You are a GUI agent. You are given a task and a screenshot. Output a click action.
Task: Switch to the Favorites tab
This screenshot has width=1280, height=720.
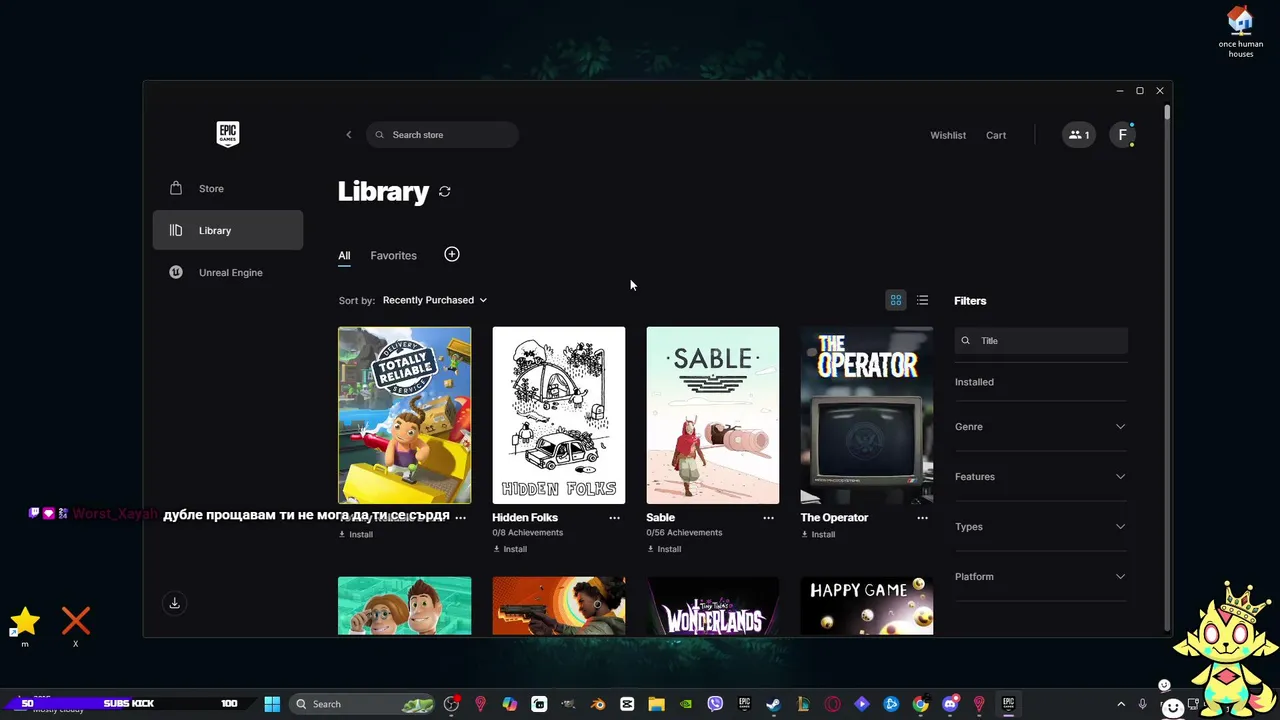coord(393,255)
